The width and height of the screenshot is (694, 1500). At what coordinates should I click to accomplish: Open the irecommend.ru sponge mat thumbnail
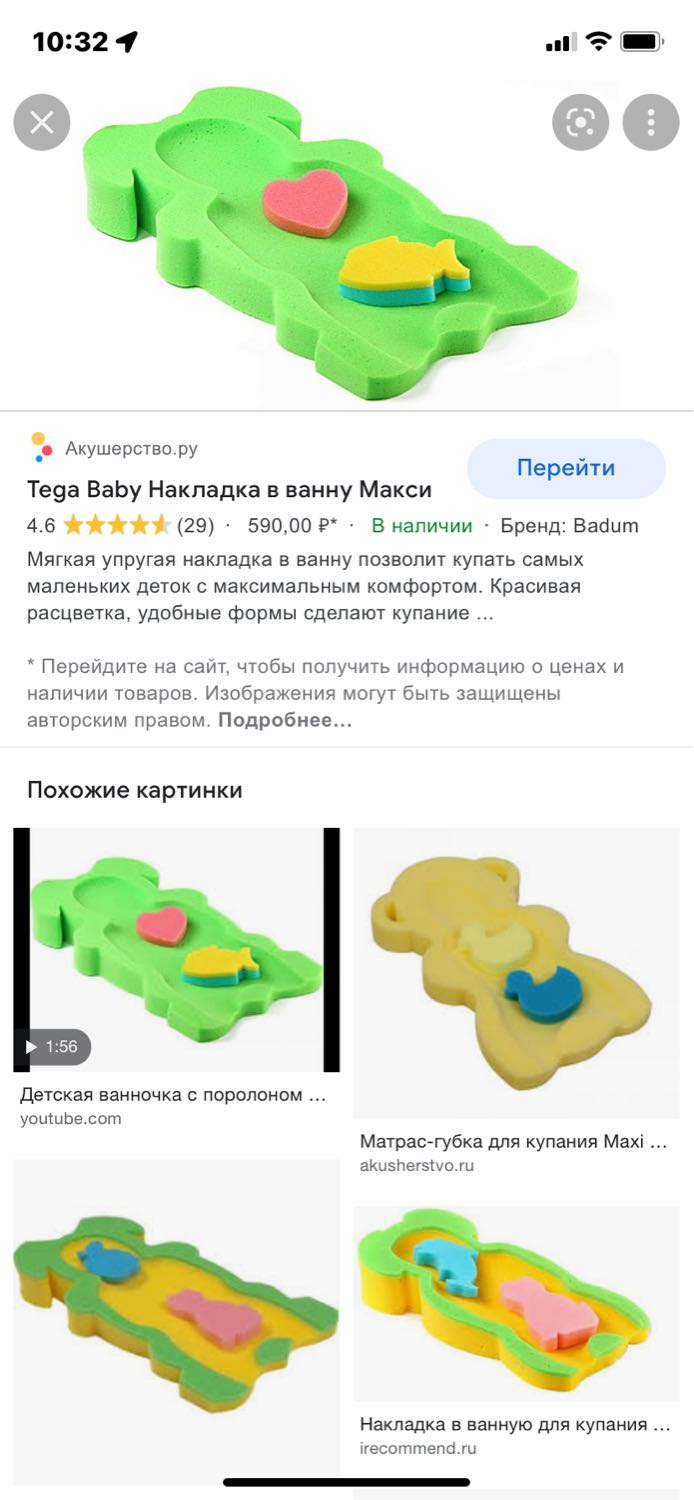point(516,1303)
